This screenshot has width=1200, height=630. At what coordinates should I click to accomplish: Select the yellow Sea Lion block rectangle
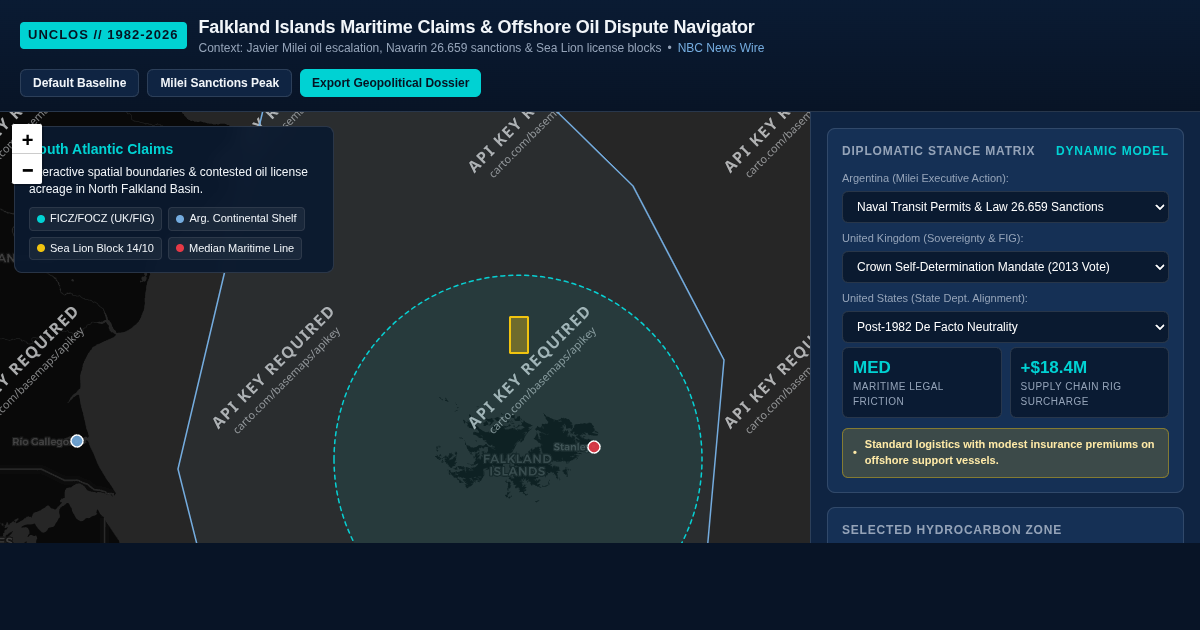tap(519, 335)
